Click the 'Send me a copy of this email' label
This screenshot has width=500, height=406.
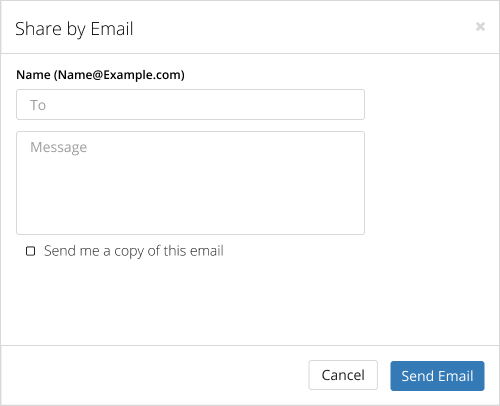pos(134,251)
